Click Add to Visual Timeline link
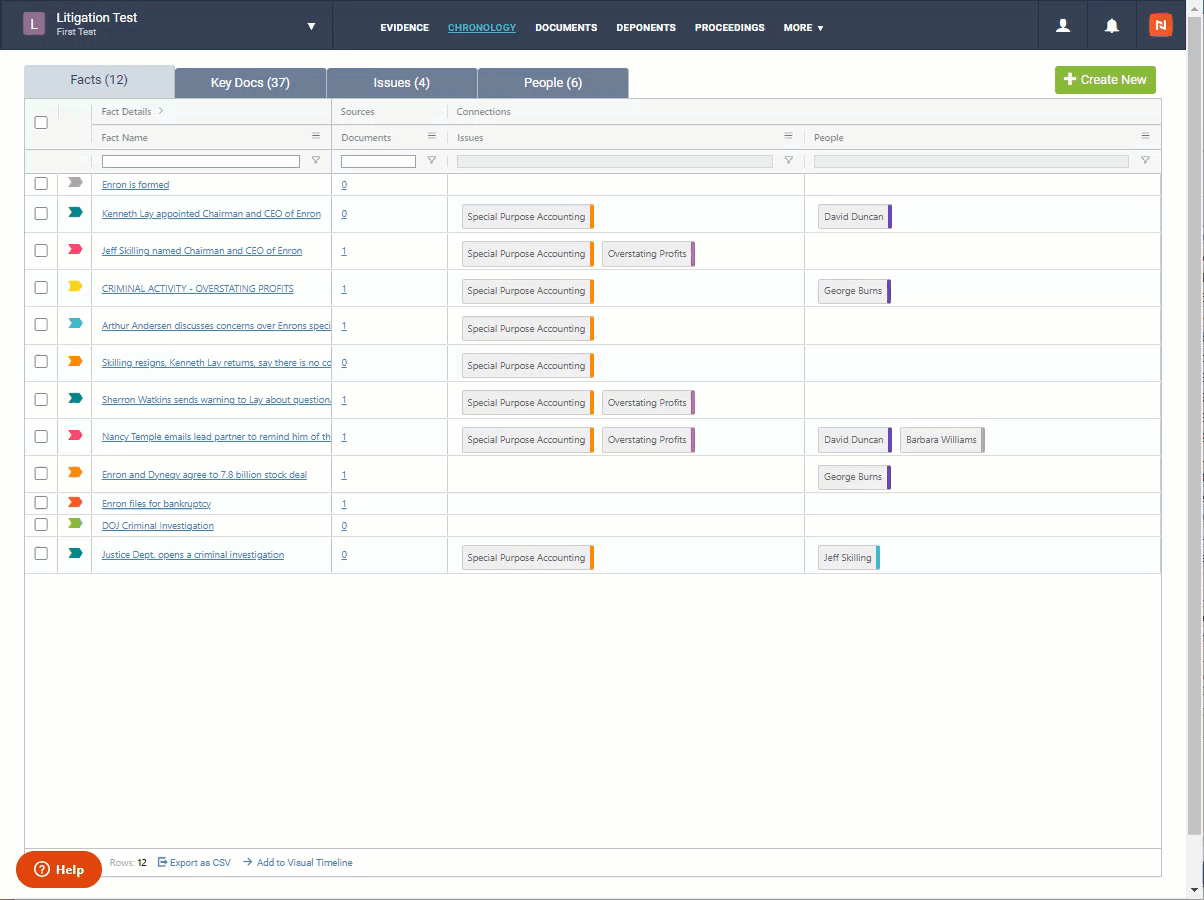1204x900 pixels. point(298,862)
